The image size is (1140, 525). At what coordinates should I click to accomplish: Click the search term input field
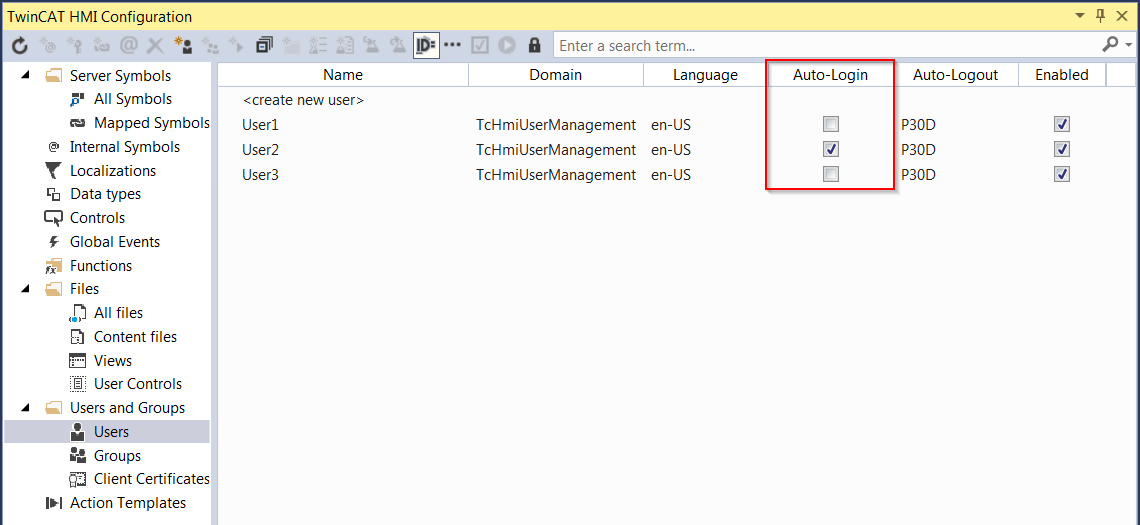(825, 46)
